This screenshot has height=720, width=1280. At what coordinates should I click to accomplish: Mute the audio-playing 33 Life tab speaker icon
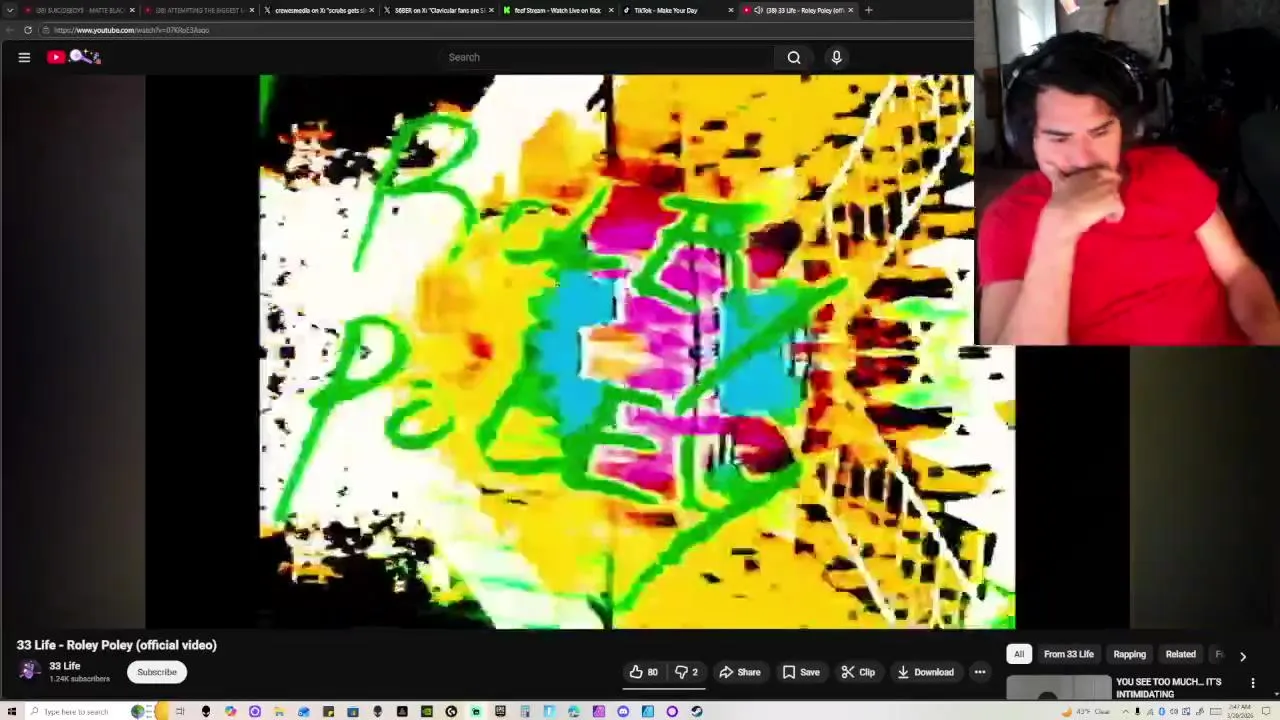(x=757, y=10)
